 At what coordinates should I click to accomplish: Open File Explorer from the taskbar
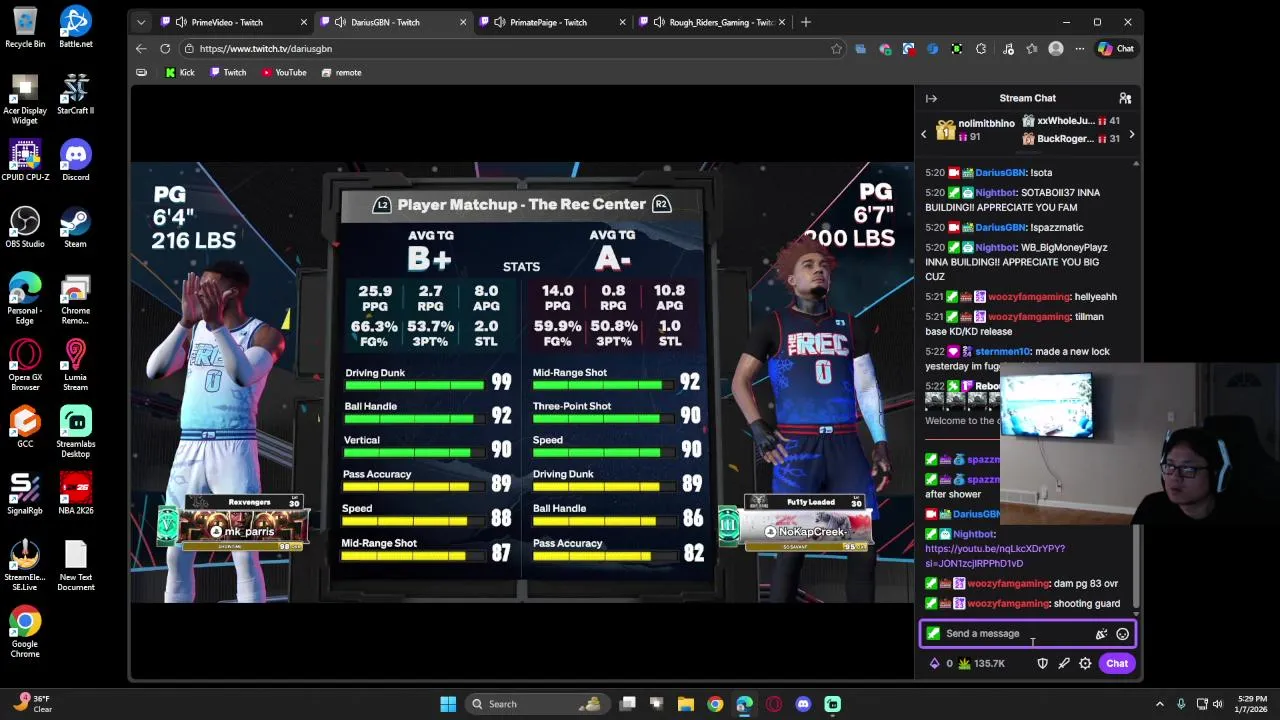click(686, 704)
